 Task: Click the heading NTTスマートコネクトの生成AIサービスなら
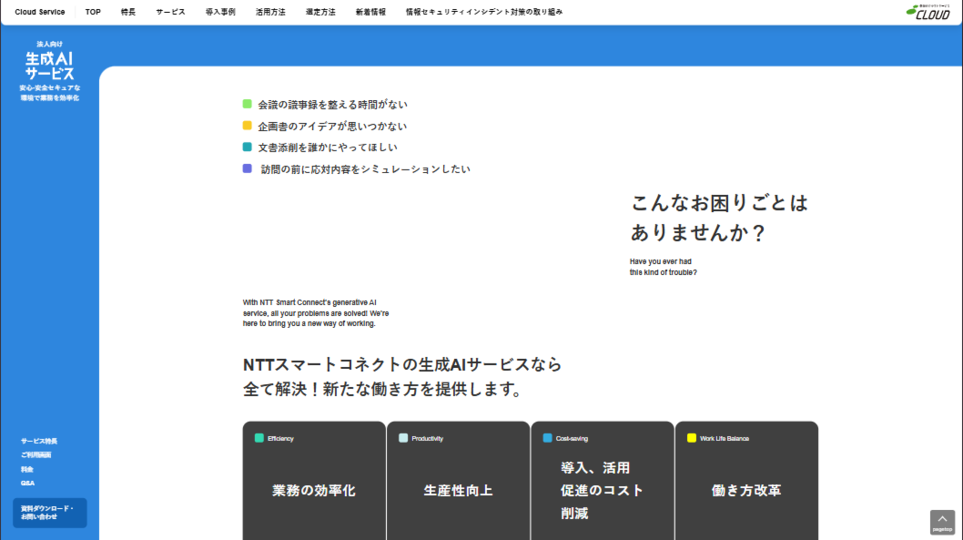coord(402,364)
